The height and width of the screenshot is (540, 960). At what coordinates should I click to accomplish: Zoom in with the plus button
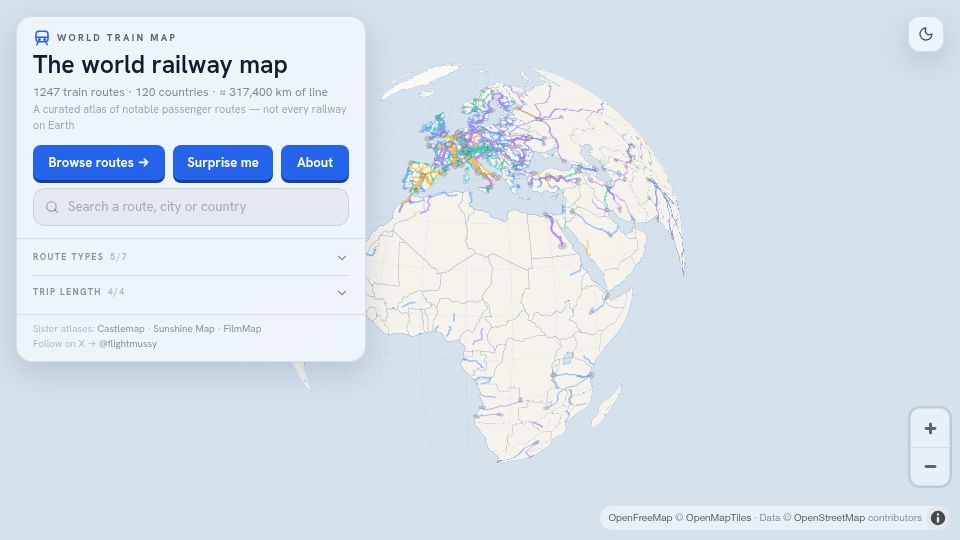[930, 429]
